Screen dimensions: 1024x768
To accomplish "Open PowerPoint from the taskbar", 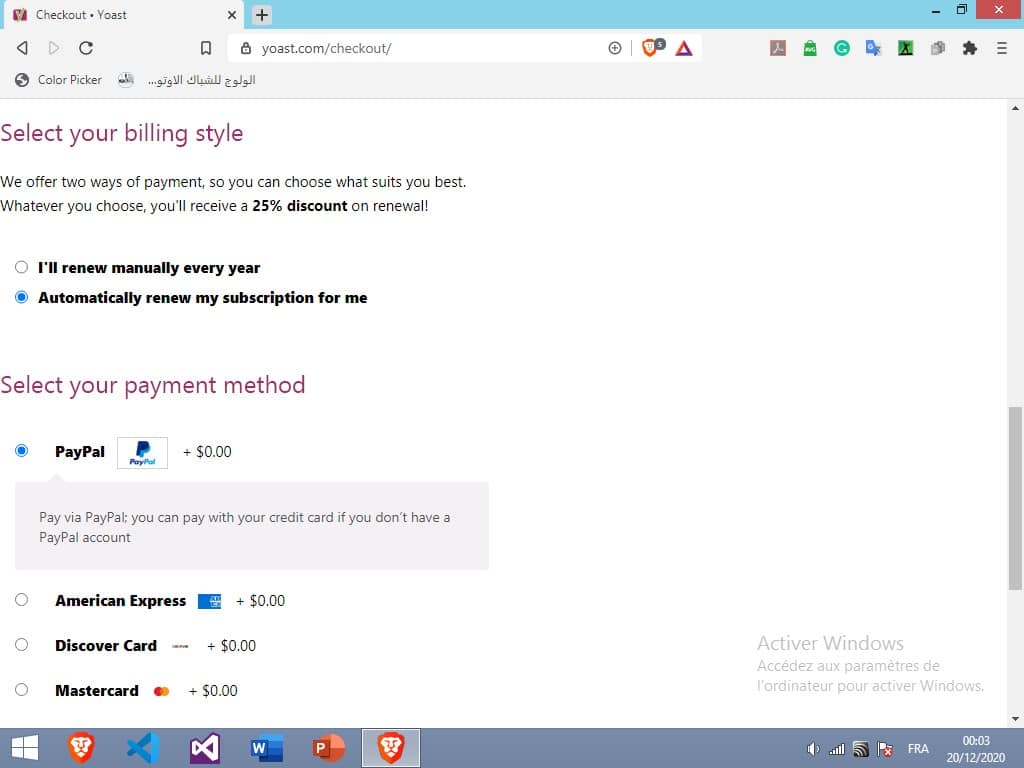I will (329, 748).
